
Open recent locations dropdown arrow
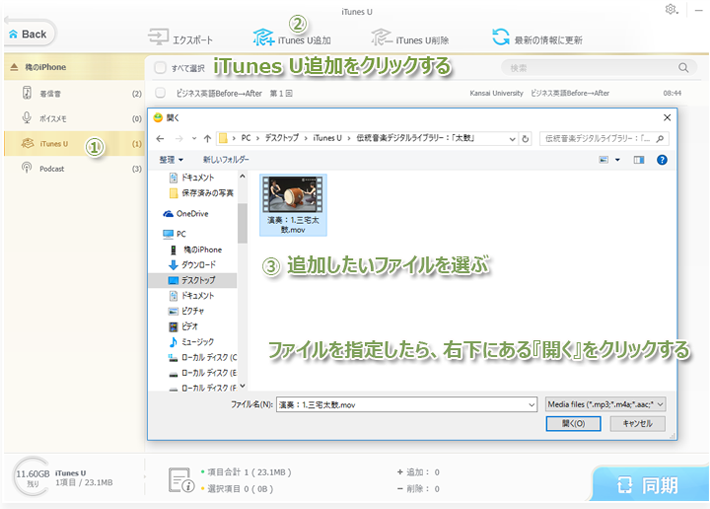[194, 139]
